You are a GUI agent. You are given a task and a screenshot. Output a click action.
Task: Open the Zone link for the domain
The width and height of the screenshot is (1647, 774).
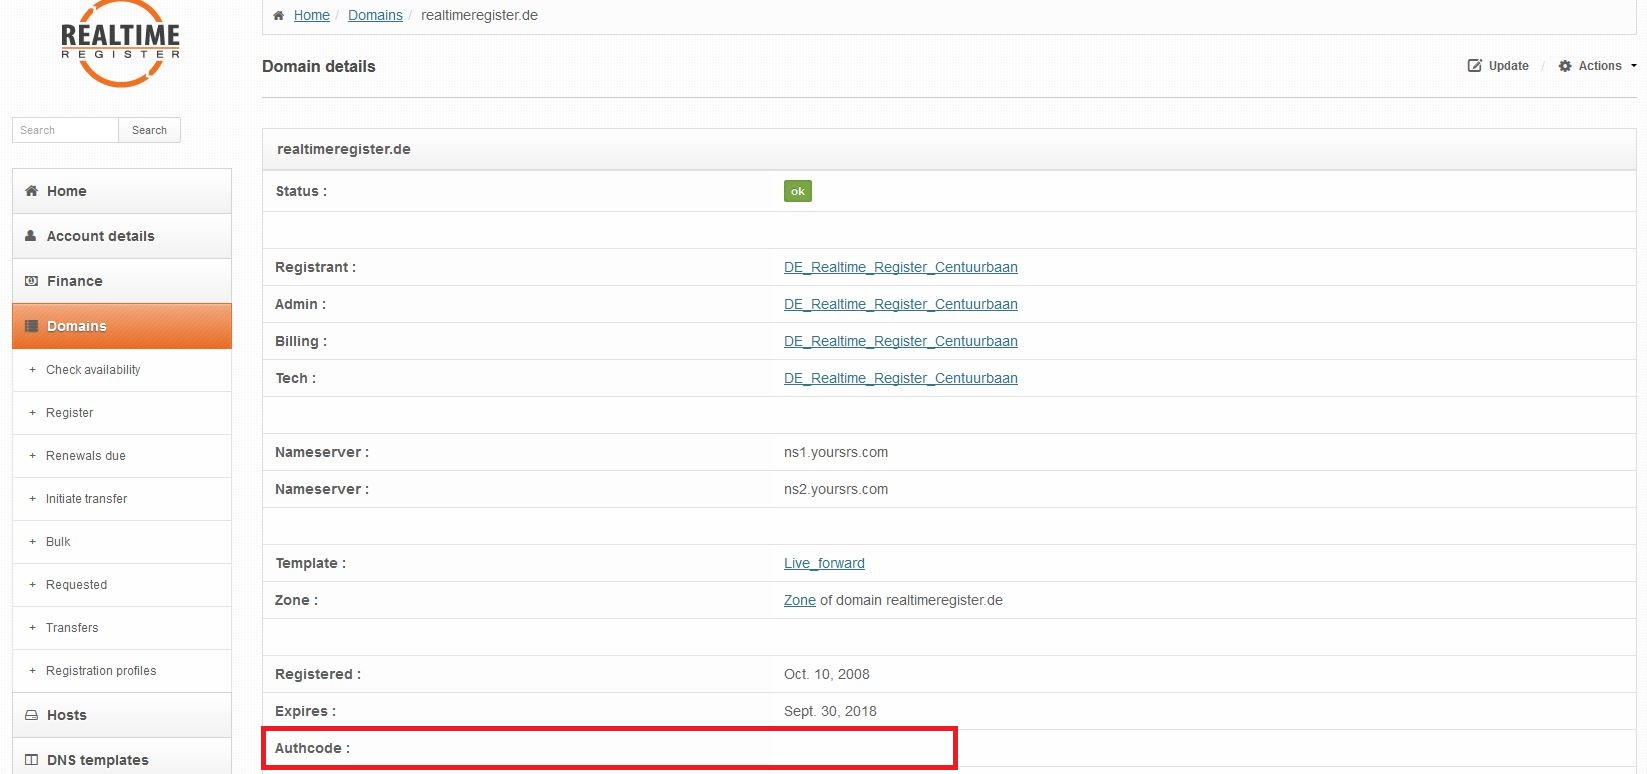click(x=800, y=600)
